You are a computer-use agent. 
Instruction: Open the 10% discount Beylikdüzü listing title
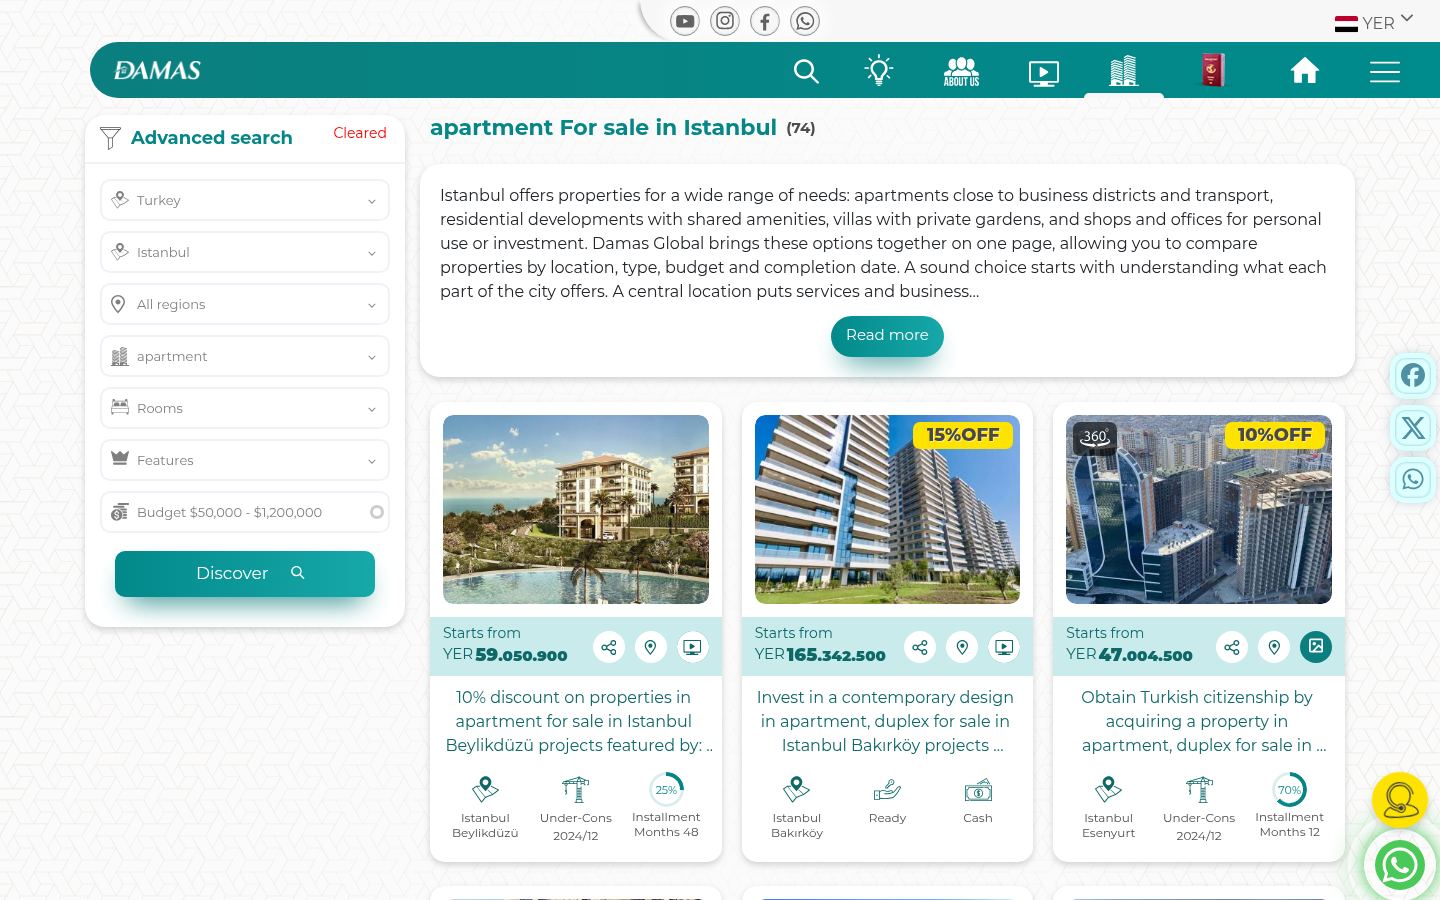click(x=576, y=721)
